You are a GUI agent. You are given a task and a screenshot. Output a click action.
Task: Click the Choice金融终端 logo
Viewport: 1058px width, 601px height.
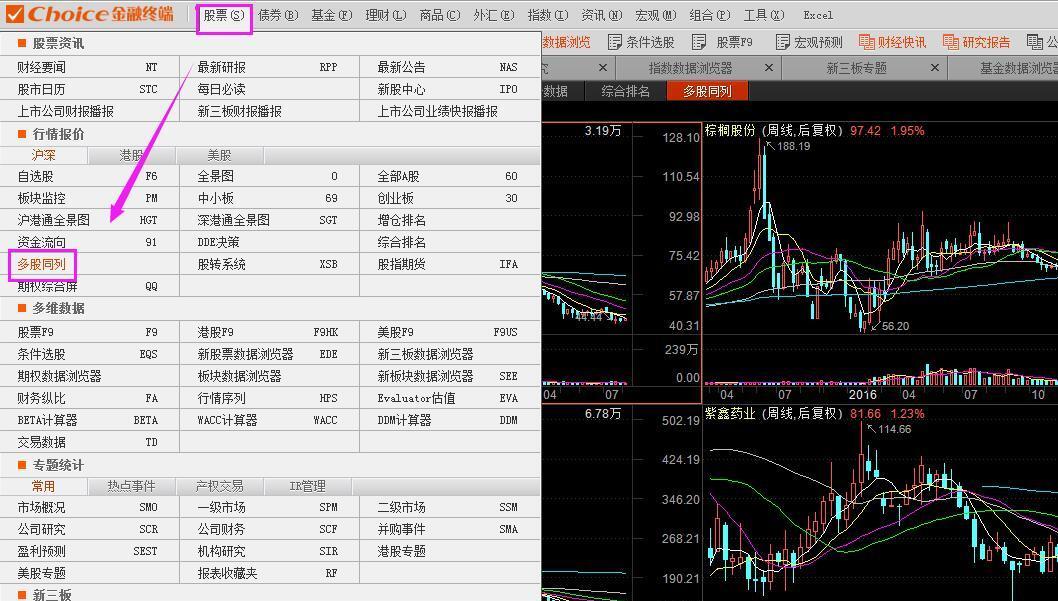[x=89, y=14]
